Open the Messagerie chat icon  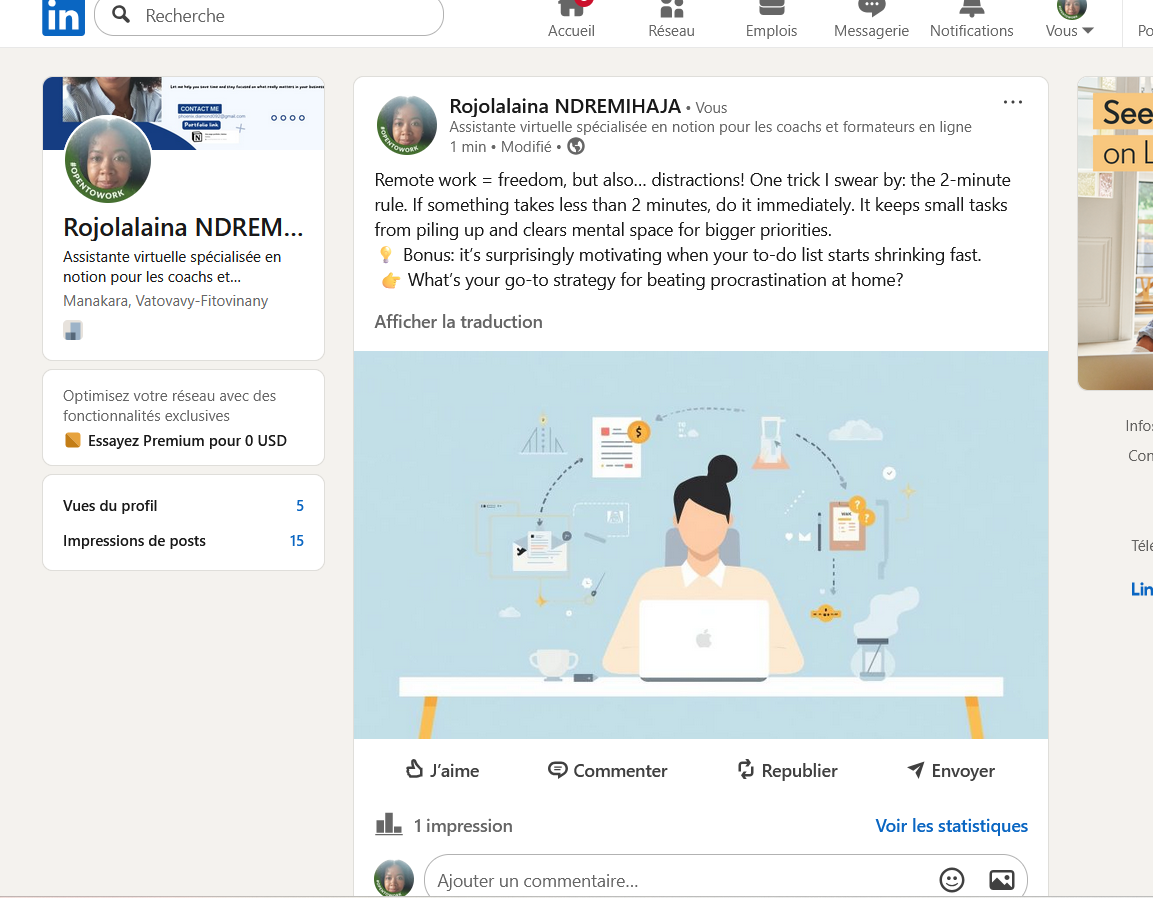(871, 10)
